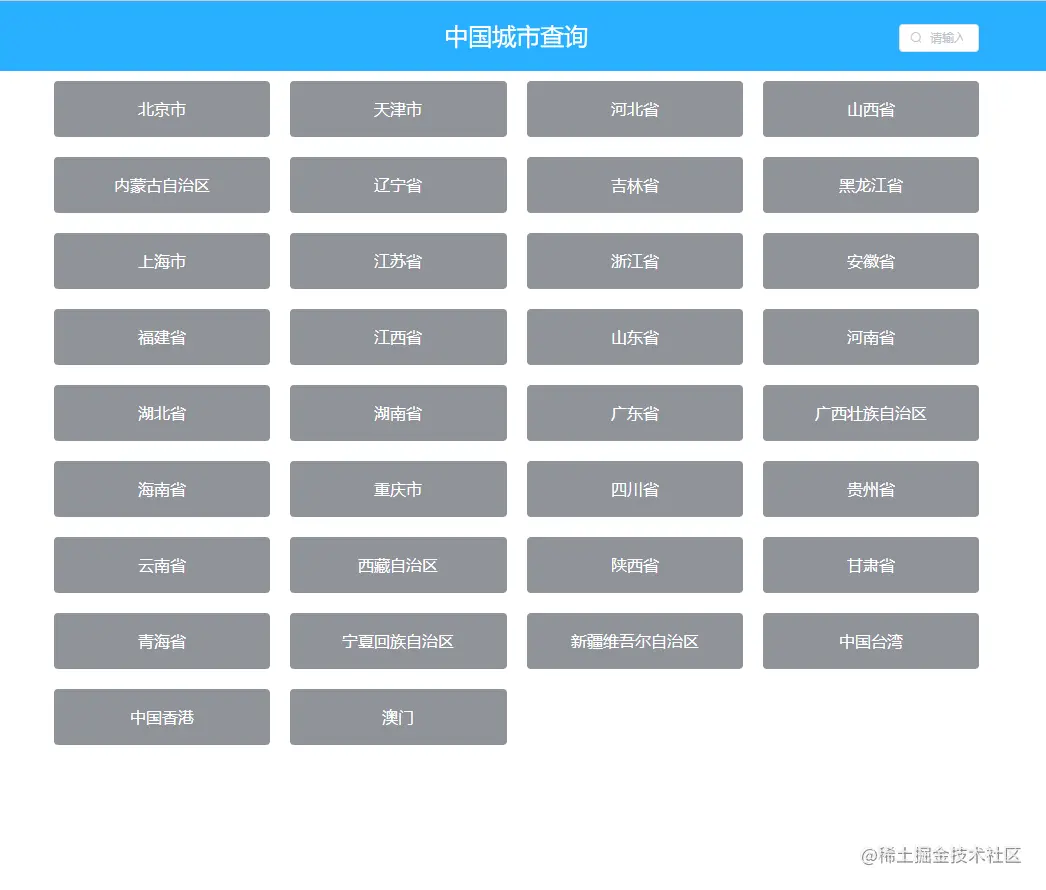Open 西藏自治区
1046x890 pixels.
[x=398, y=566]
